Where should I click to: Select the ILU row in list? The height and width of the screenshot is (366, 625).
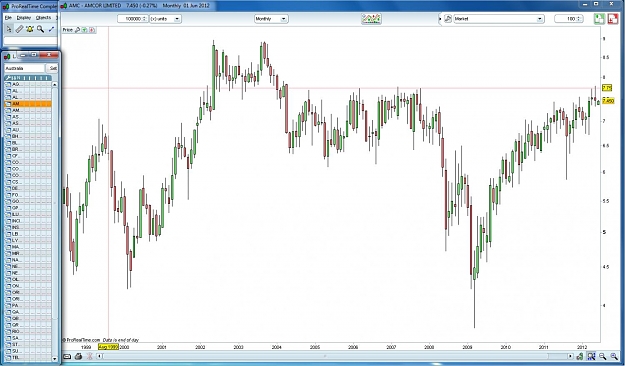pyautogui.click(x=28, y=214)
